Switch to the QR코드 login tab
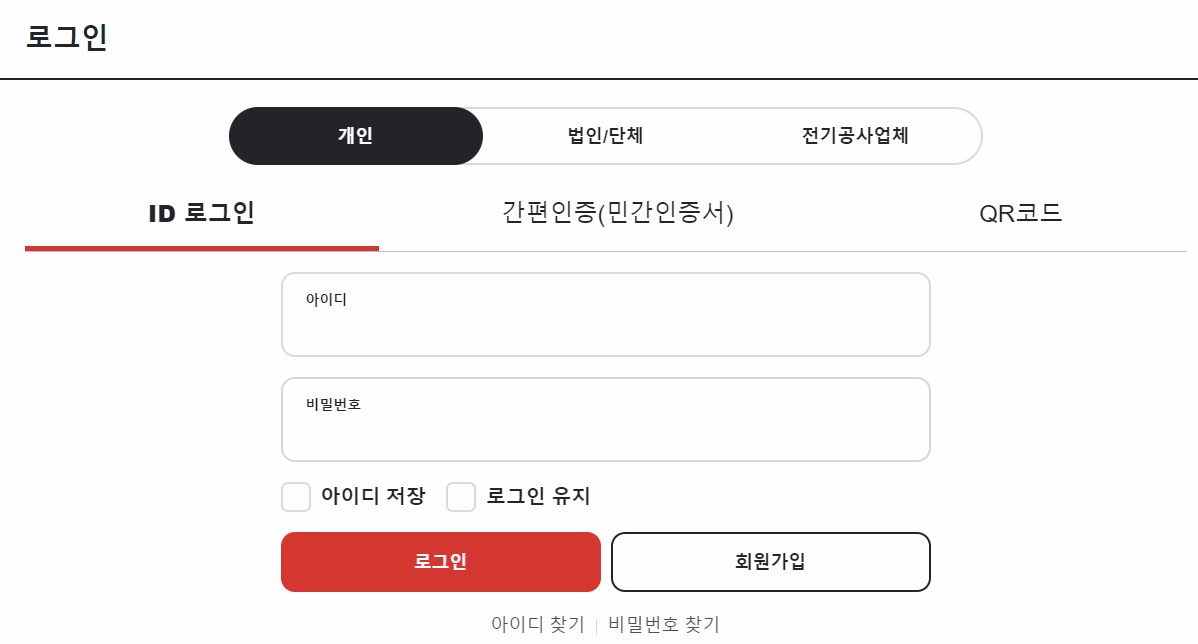 pos(1022,212)
